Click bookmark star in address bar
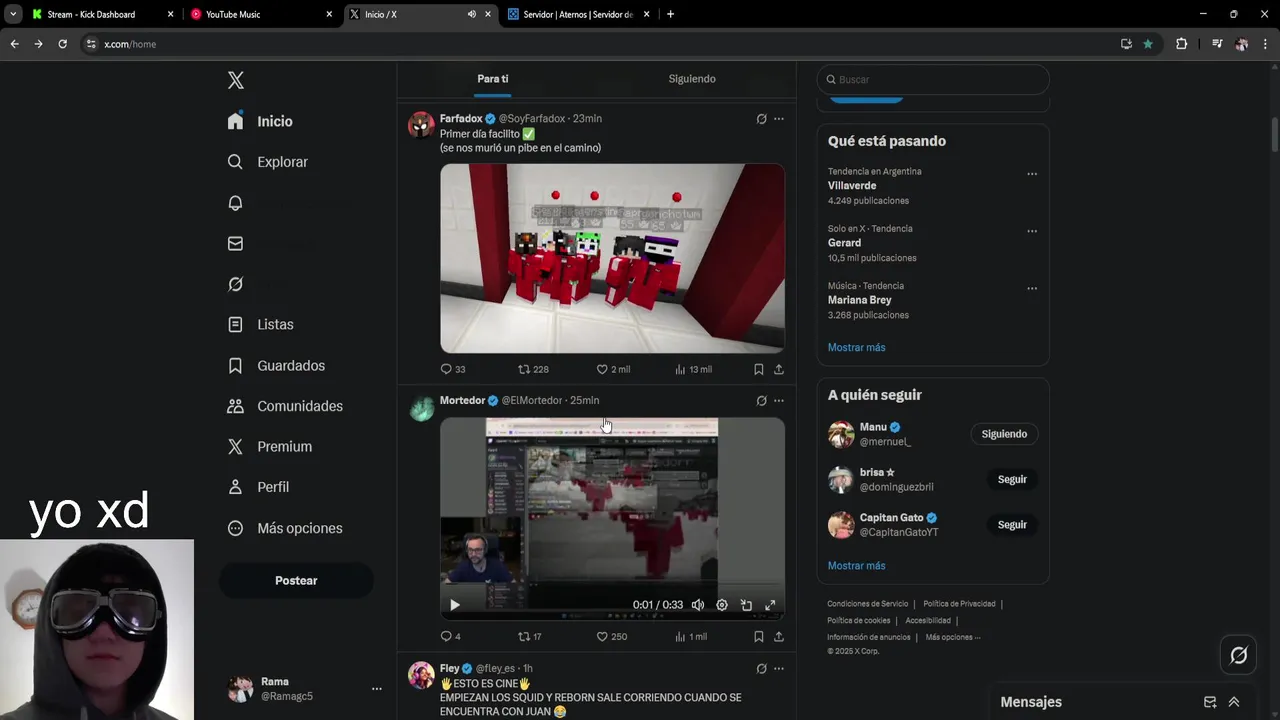 (1148, 44)
